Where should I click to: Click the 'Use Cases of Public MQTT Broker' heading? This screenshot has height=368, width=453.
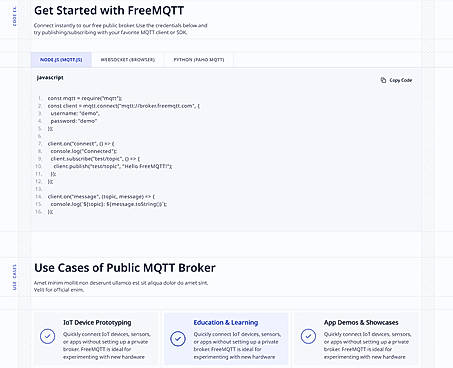125,268
